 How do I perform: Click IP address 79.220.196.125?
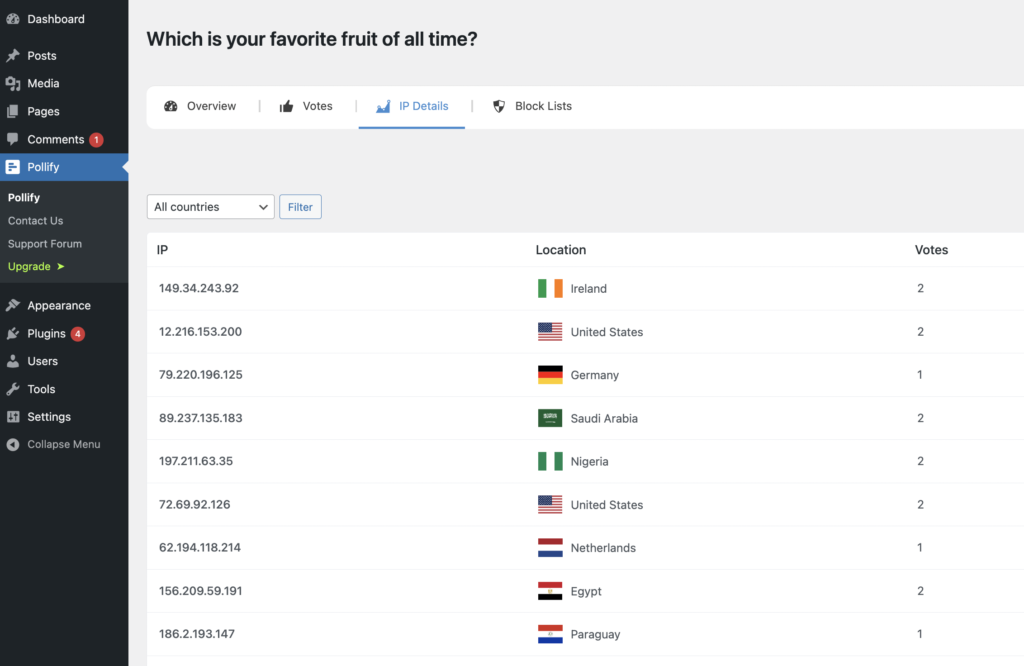pyautogui.click(x=200, y=375)
